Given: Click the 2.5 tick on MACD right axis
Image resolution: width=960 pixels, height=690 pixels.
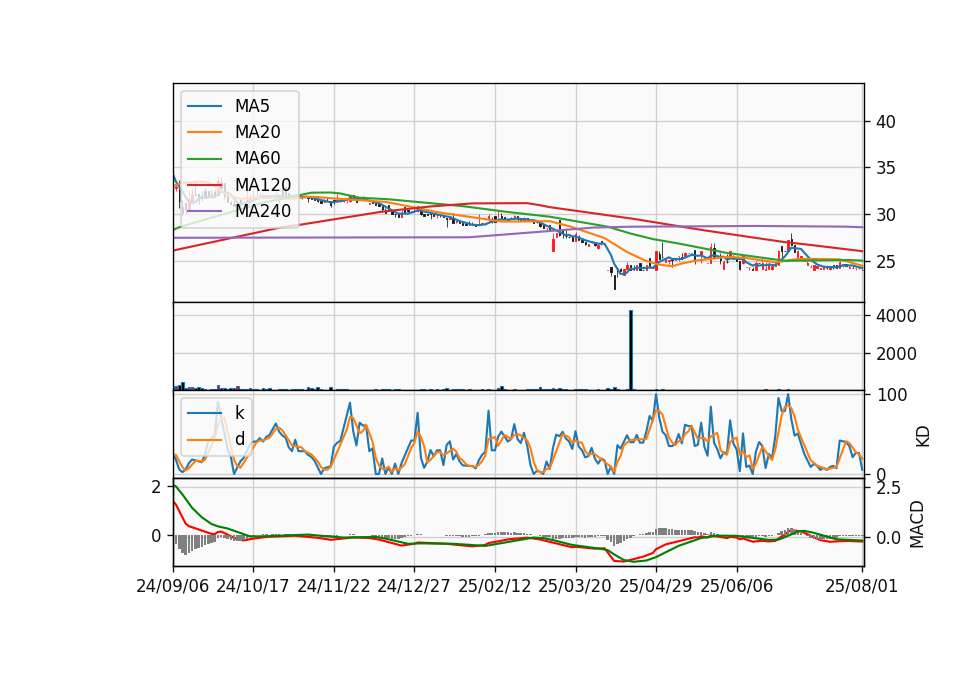Looking at the screenshot, I should 888,488.
